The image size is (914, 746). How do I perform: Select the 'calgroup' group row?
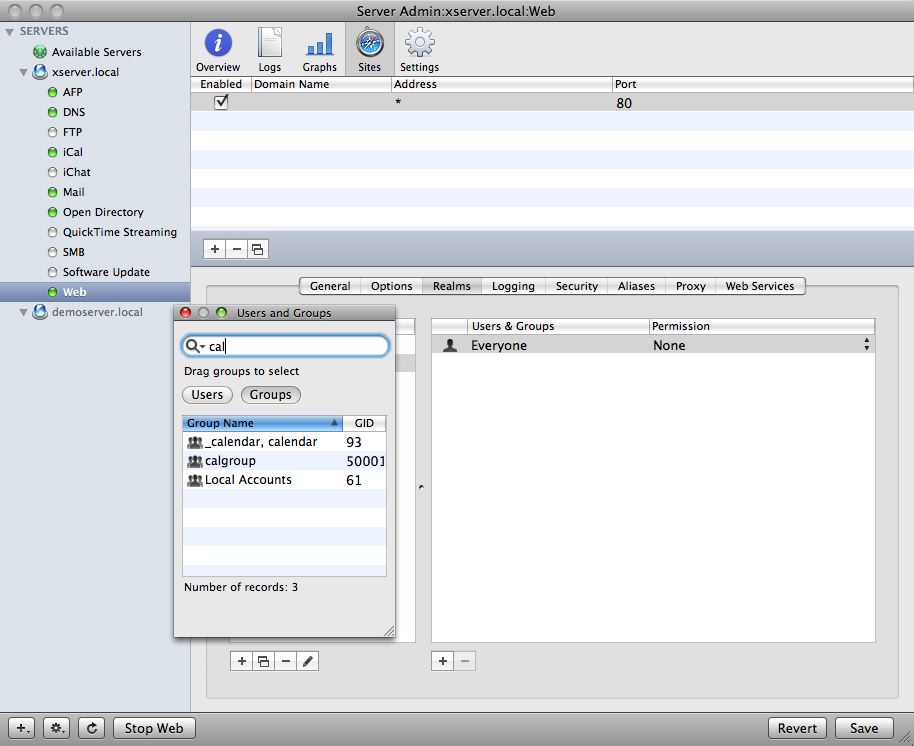(284, 461)
